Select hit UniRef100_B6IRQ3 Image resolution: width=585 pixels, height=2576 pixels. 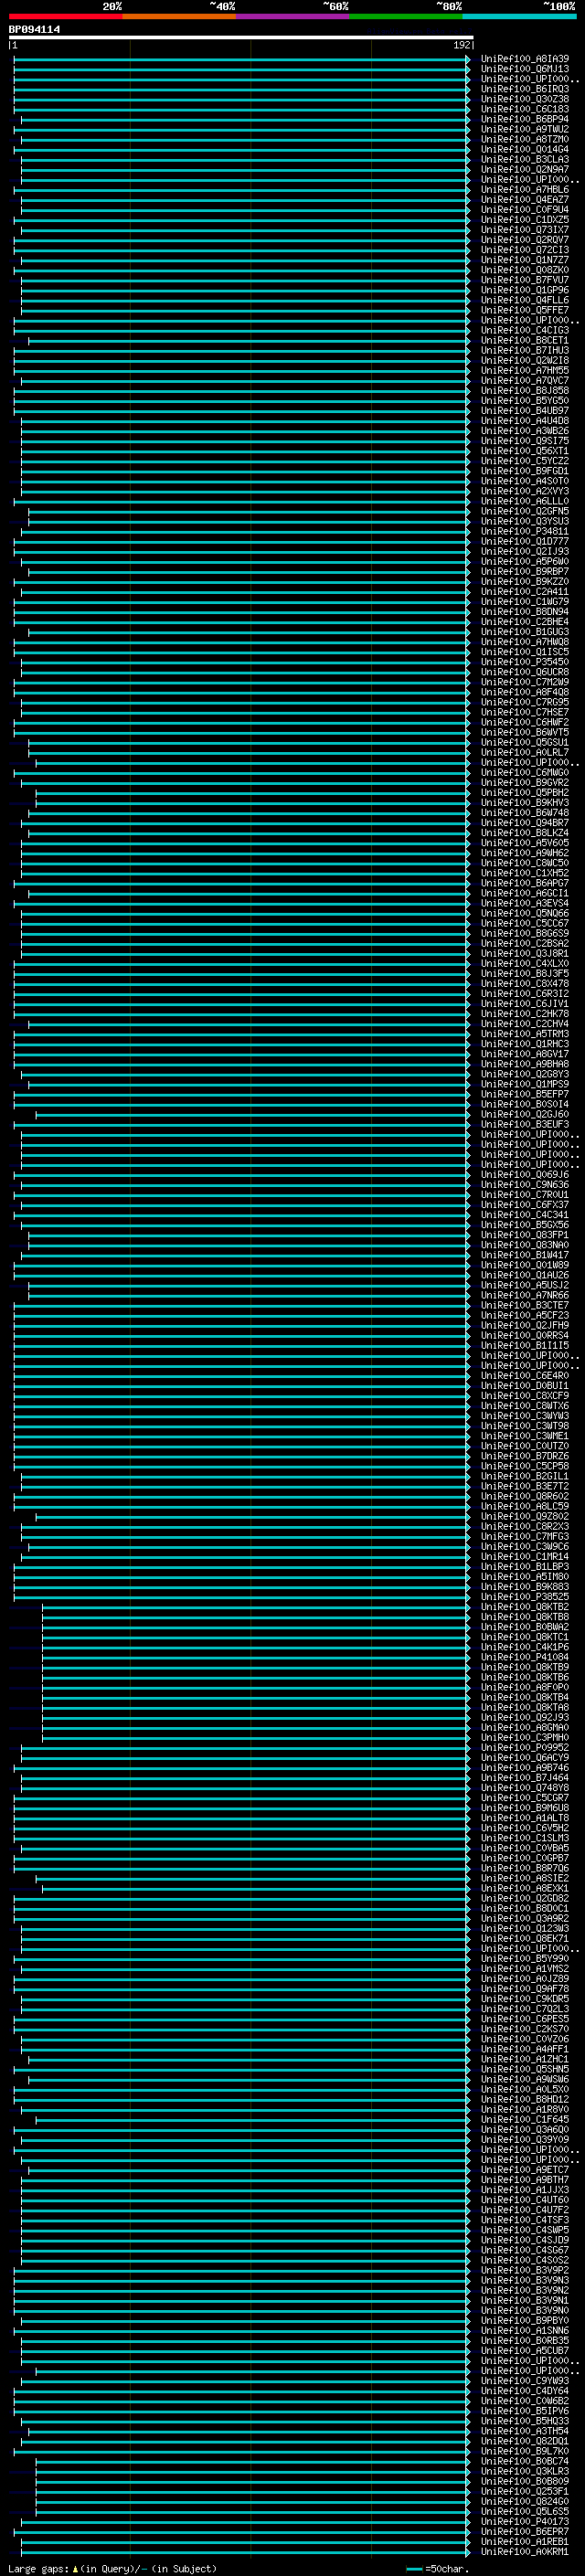tap(524, 89)
